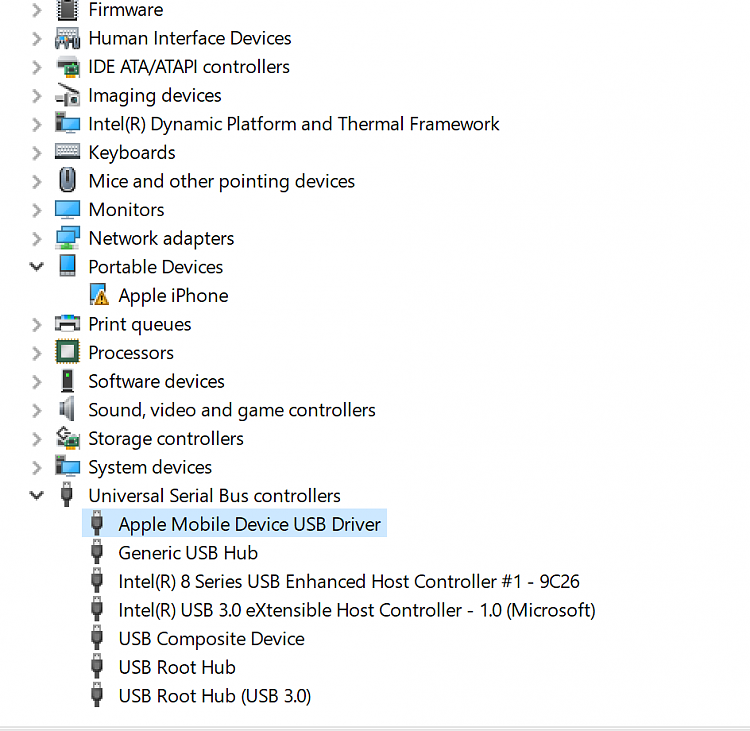Click the Processors chip icon
This screenshot has height=731, width=750.
(x=67, y=353)
